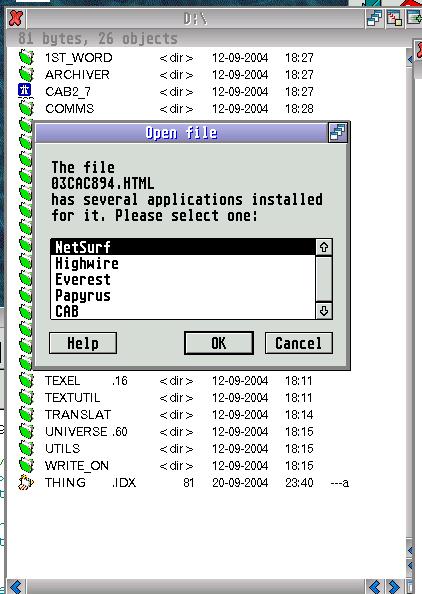Viewport: 422px width, 594px height.
Task: Click the D:\ window fuller icon at top right
Action: click(414, 18)
